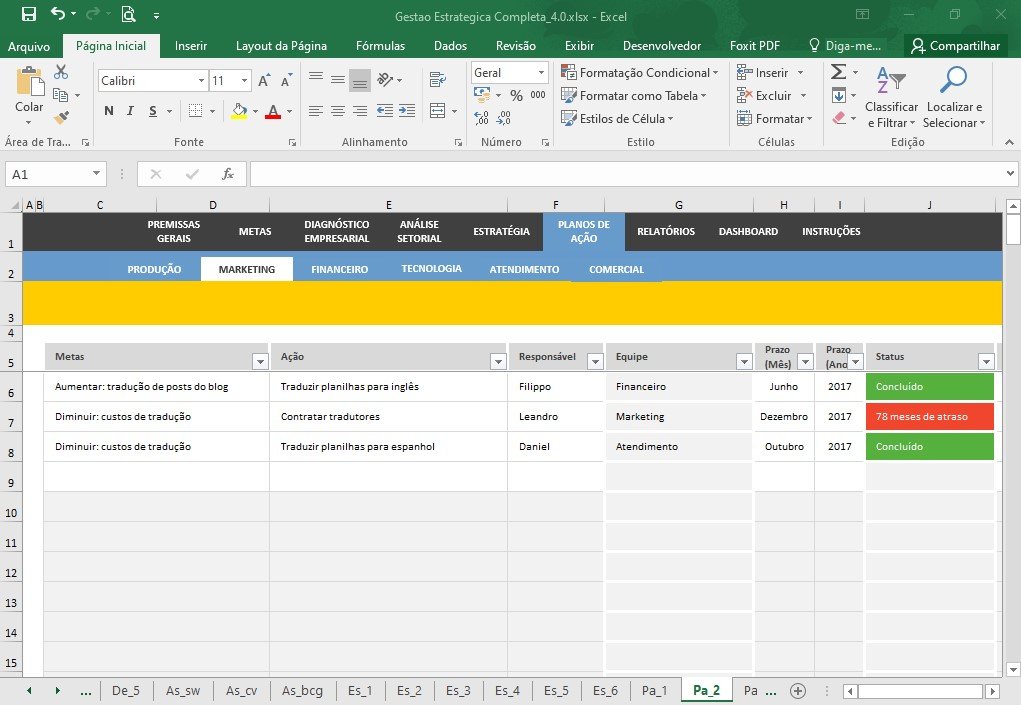Open the Calibri font name dropdown
Viewport: 1021px width, 705px height.
[201, 81]
